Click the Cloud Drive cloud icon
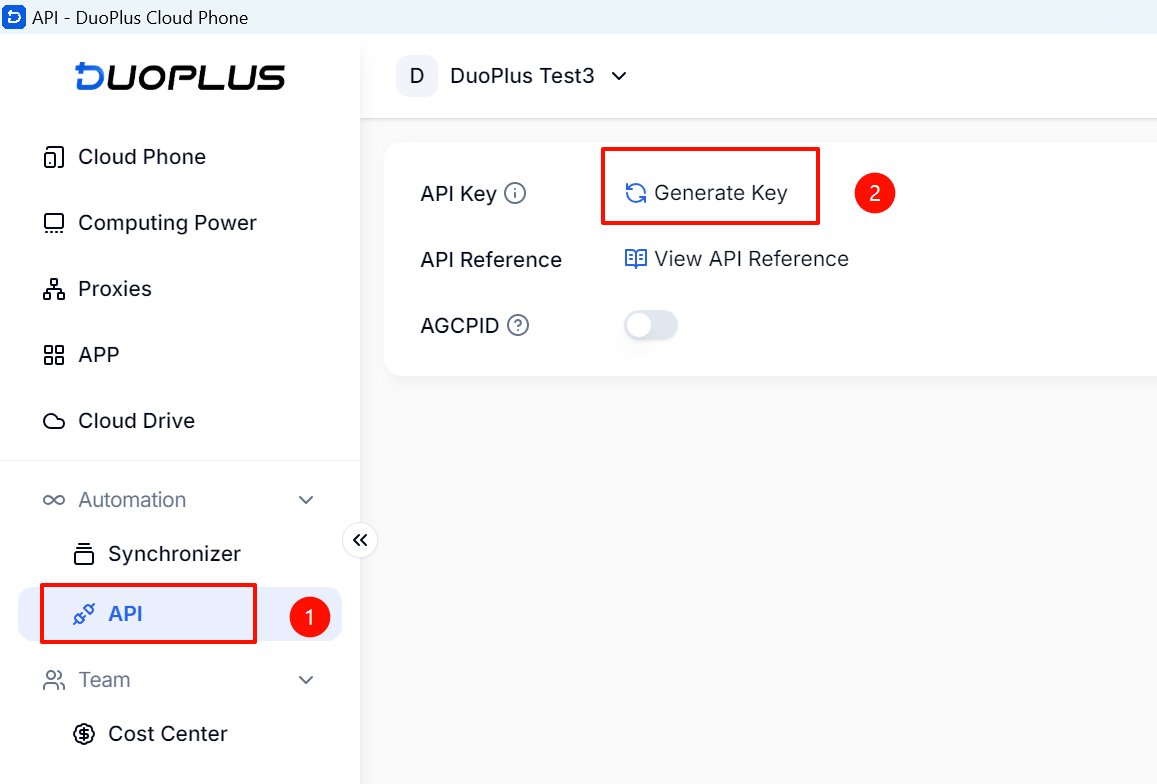 54,421
